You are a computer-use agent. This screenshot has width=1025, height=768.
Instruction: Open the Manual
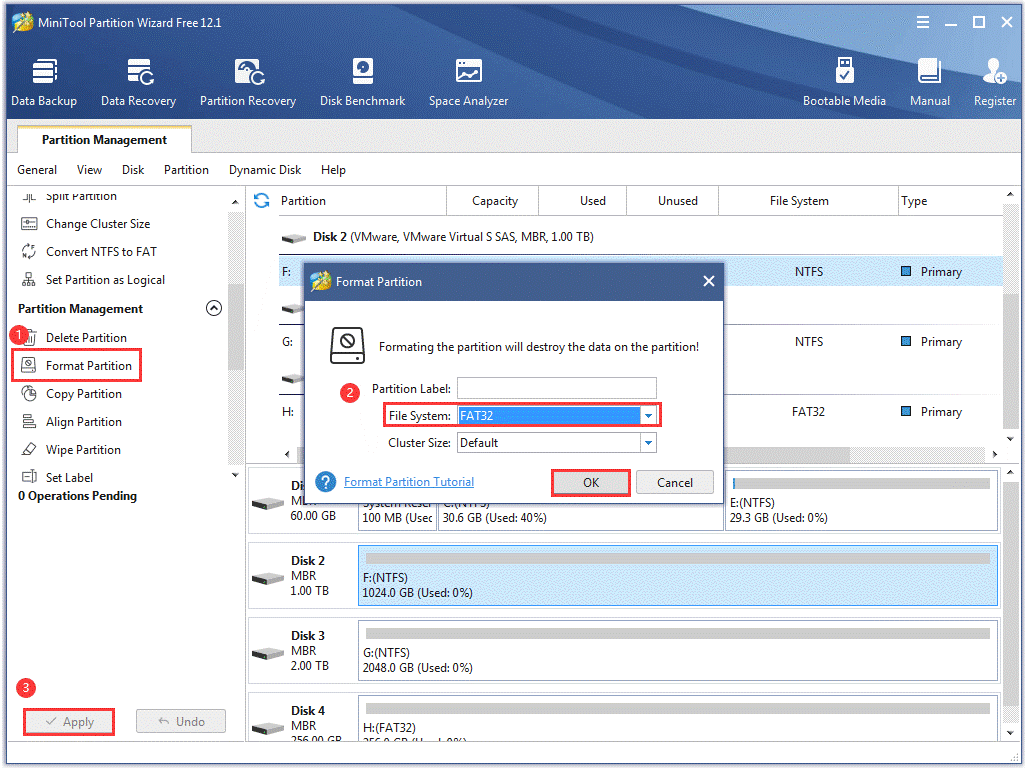[930, 82]
